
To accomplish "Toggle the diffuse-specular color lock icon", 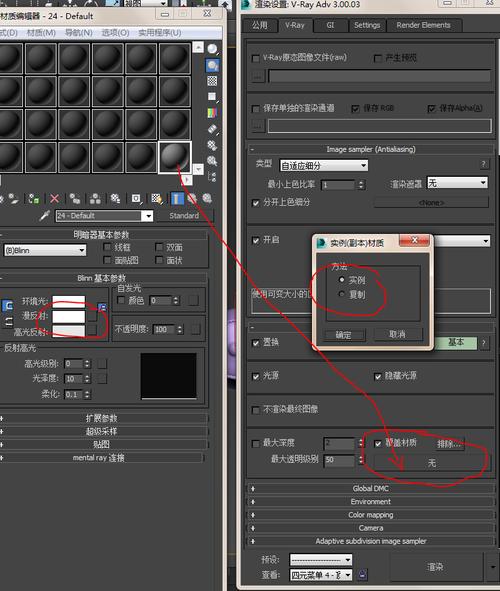I will pyautogui.click(x=8, y=322).
